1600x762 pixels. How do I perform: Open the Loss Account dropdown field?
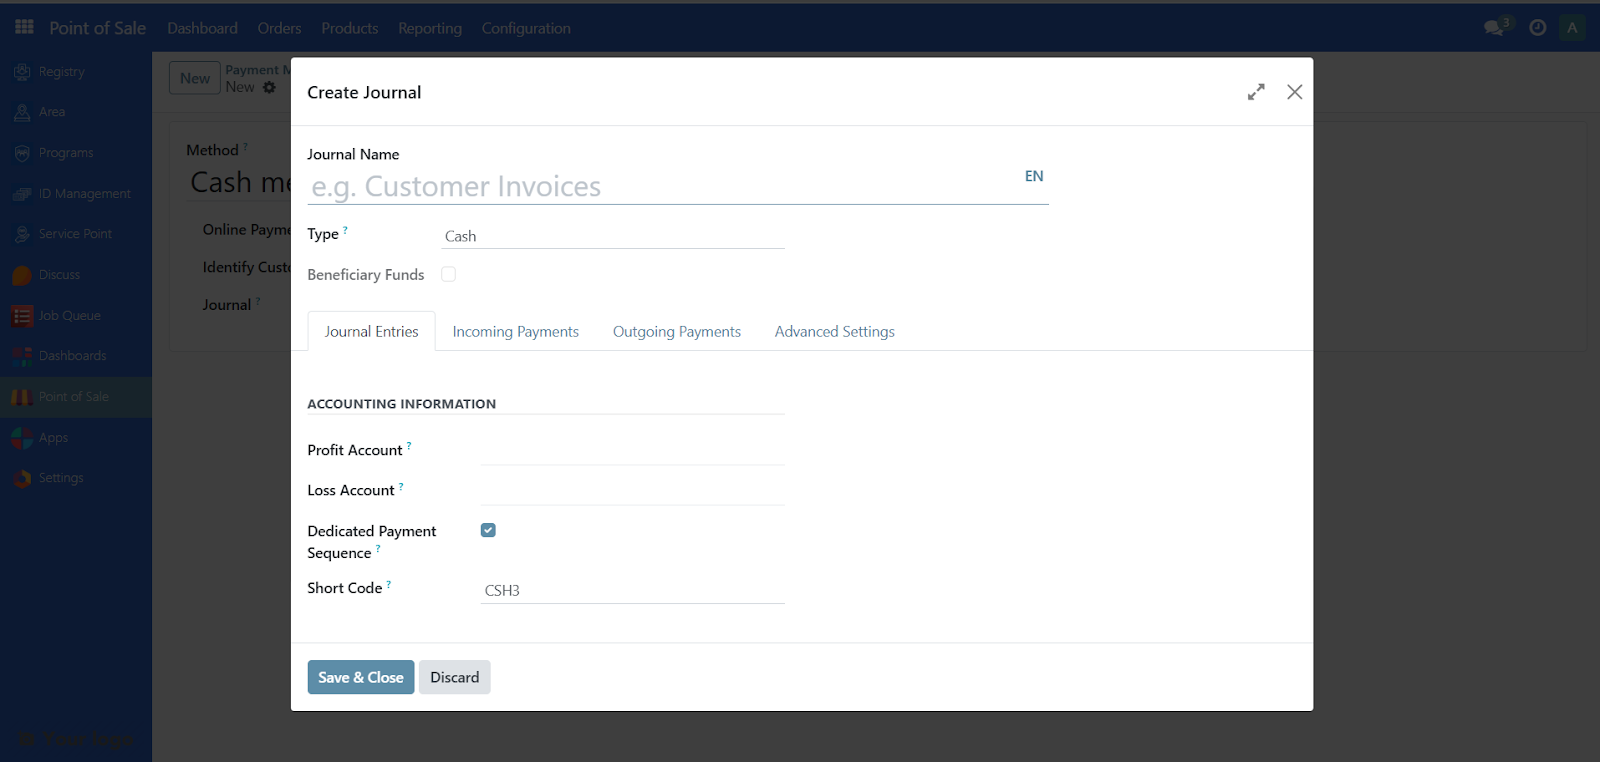tap(632, 491)
